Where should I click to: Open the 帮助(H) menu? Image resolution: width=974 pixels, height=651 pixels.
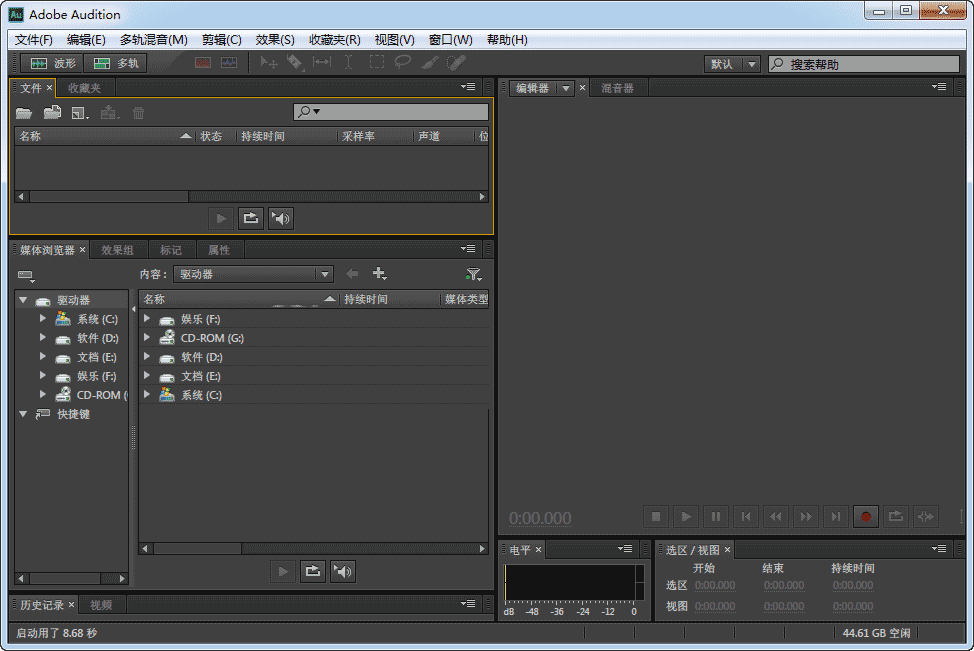point(507,40)
